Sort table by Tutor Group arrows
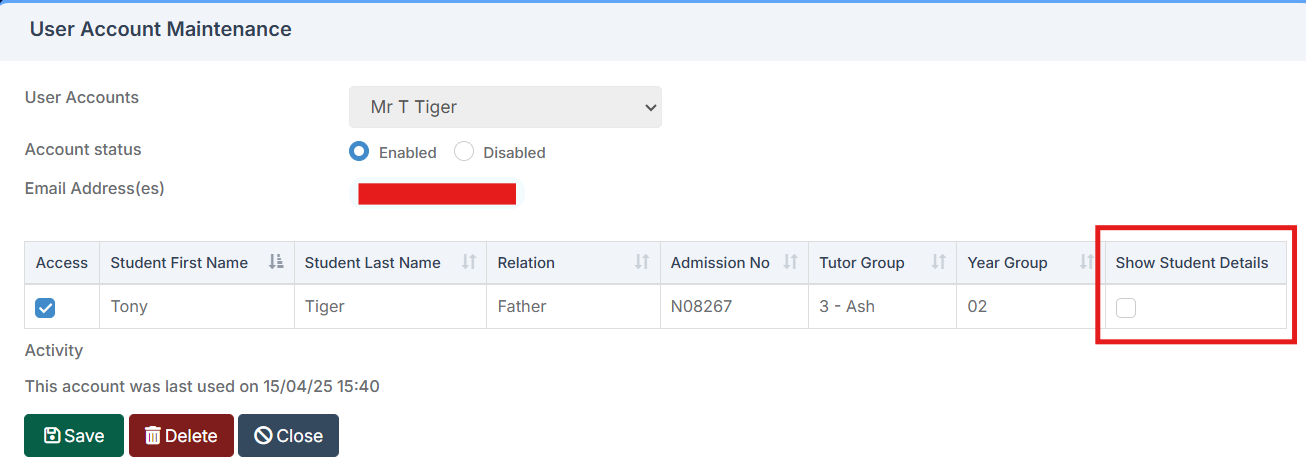The height and width of the screenshot is (475, 1306). point(938,263)
